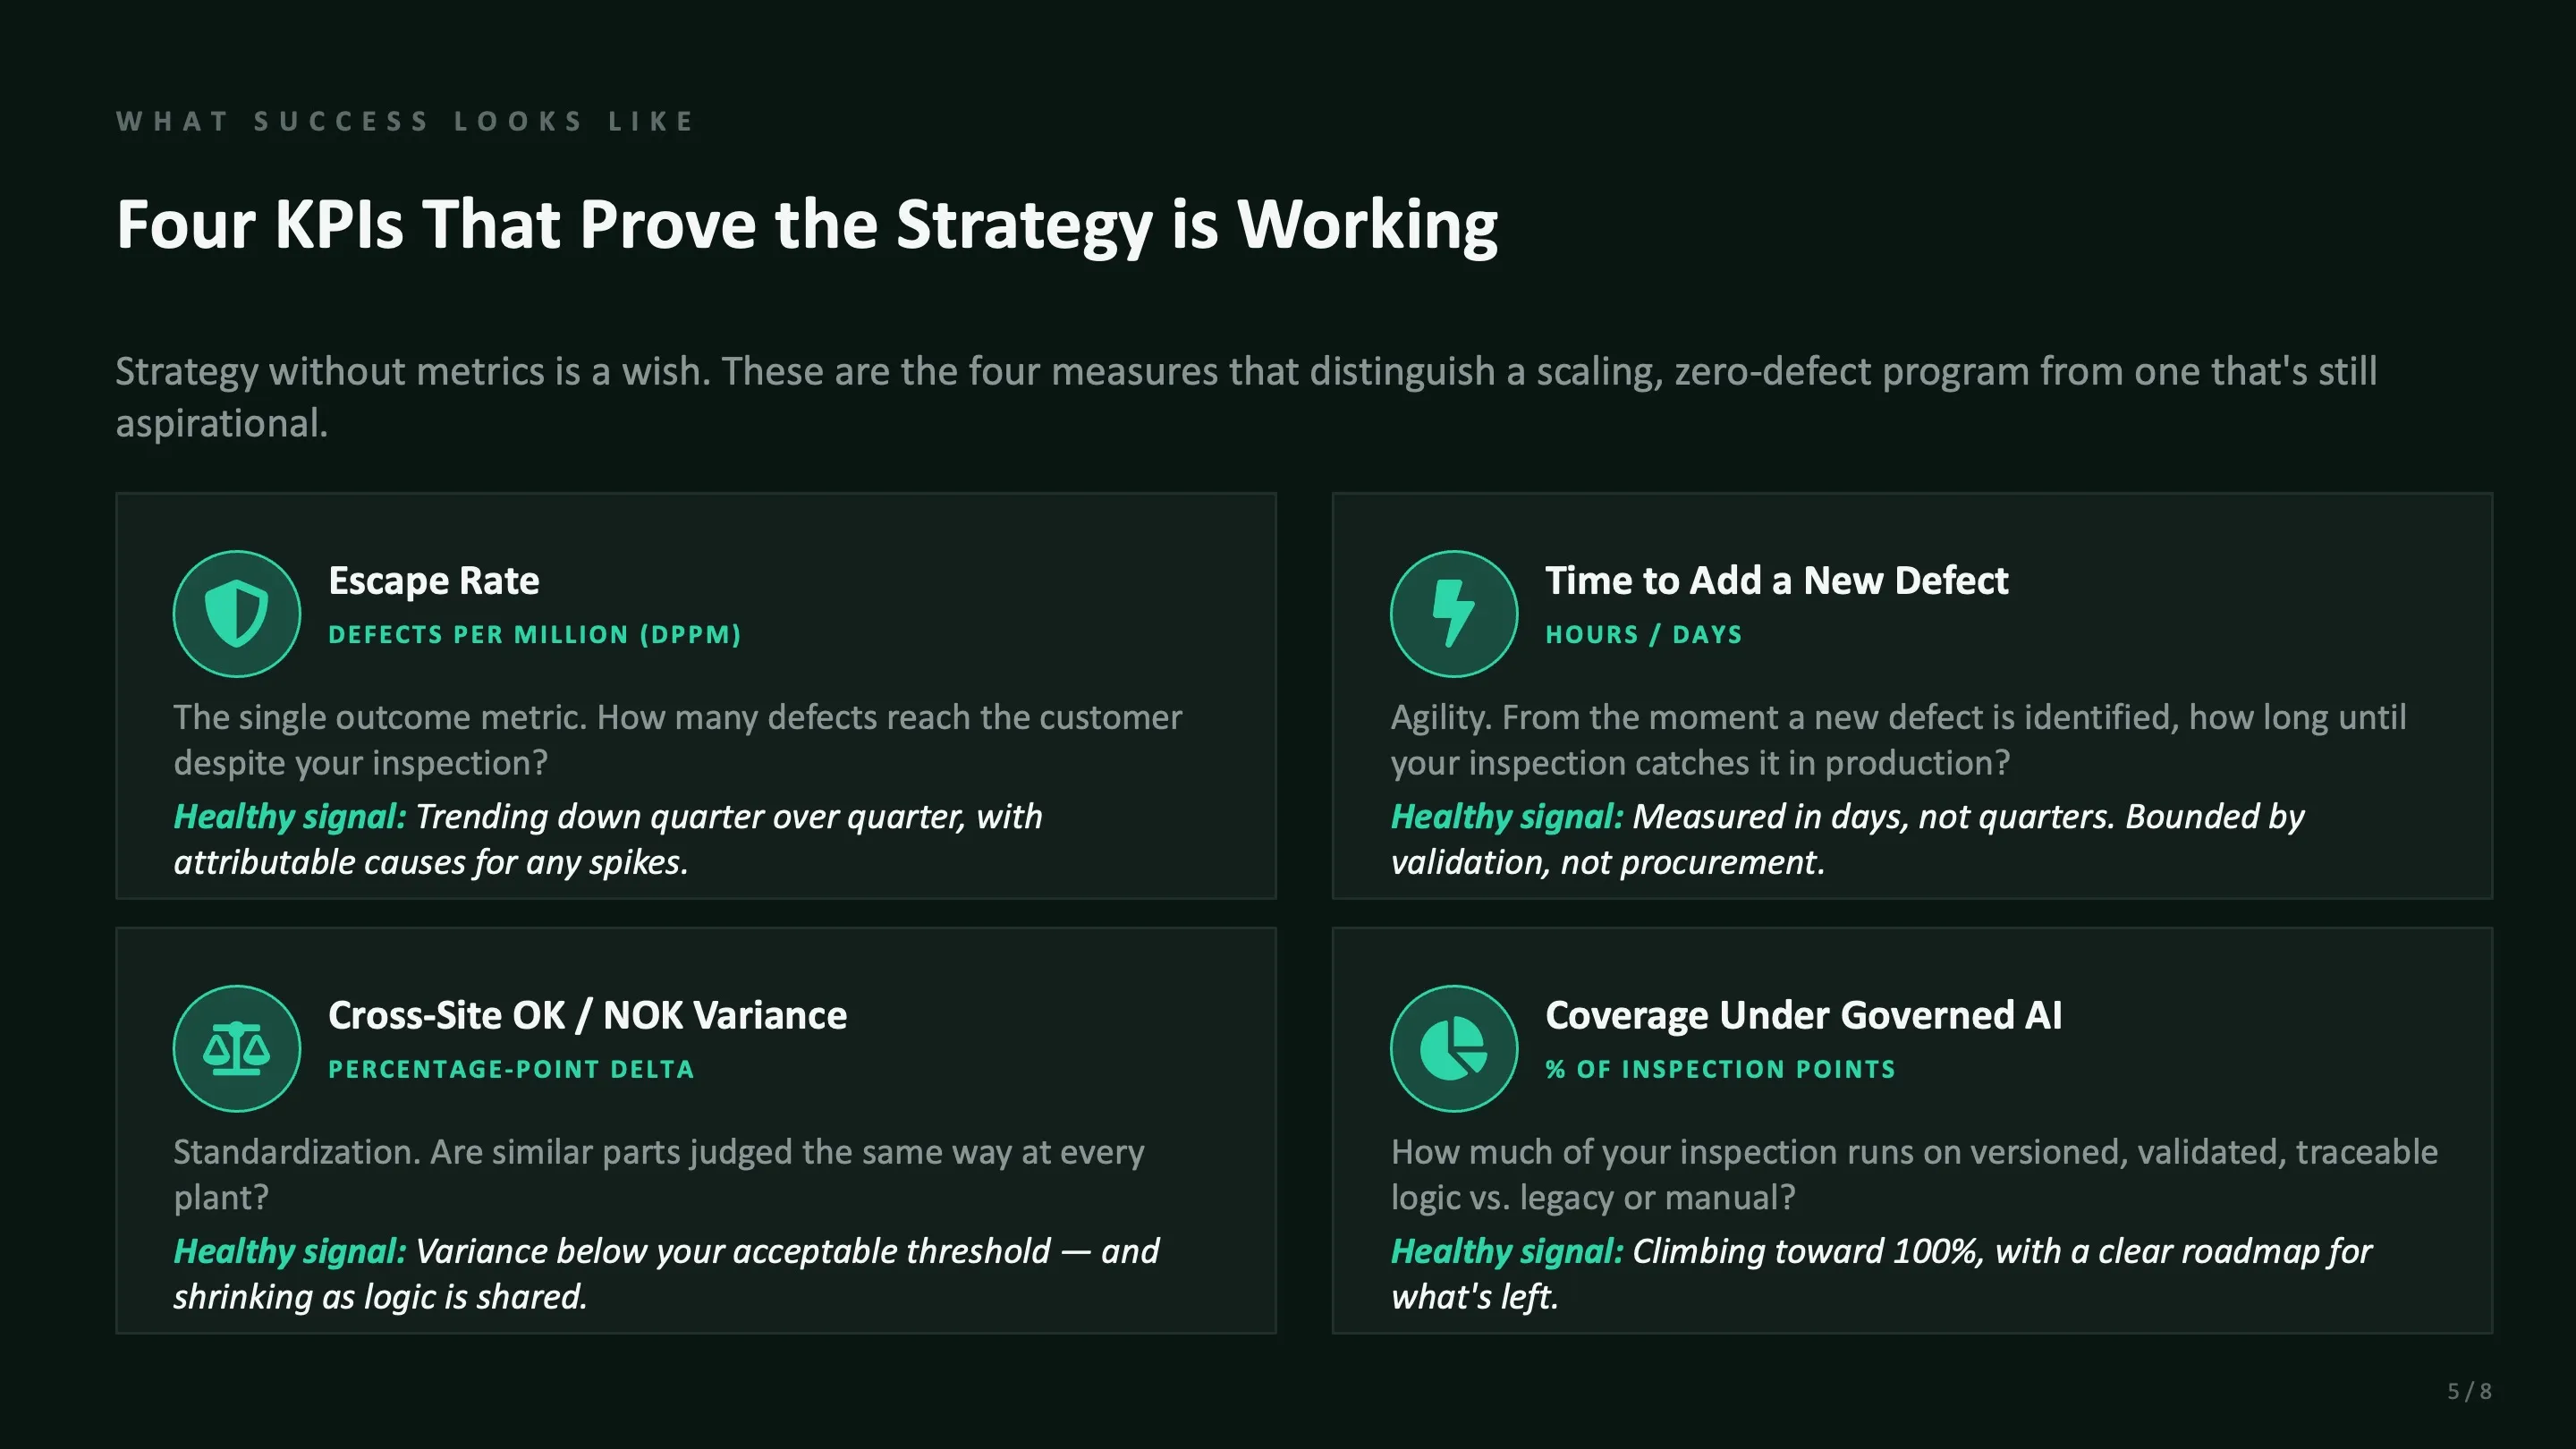This screenshot has width=2576, height=1449.
Task: Select the Time to Add a New Defect heading
Action: tap(1777, 581)
